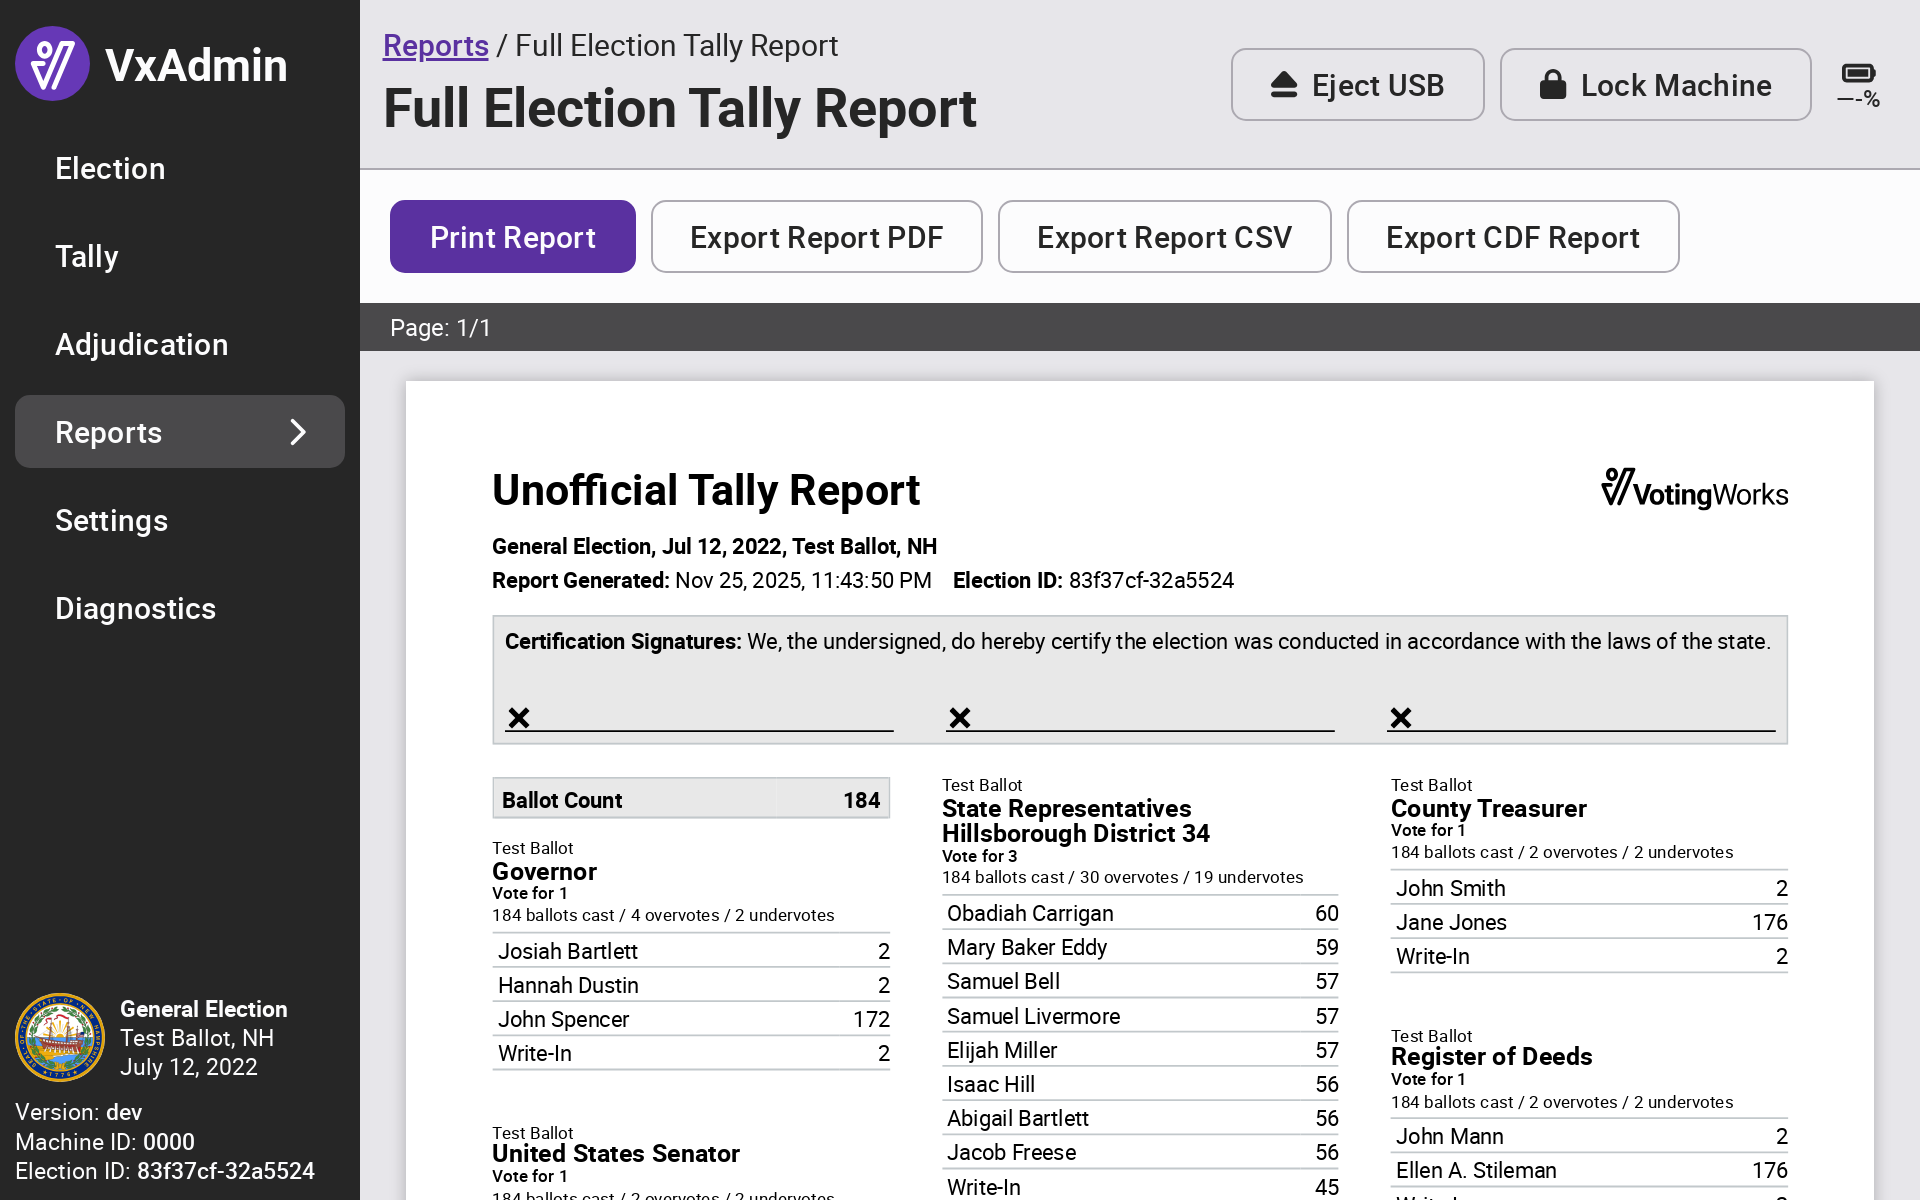Go to the Tally page
1920x1200 pixels.
(x=87, y=256)
